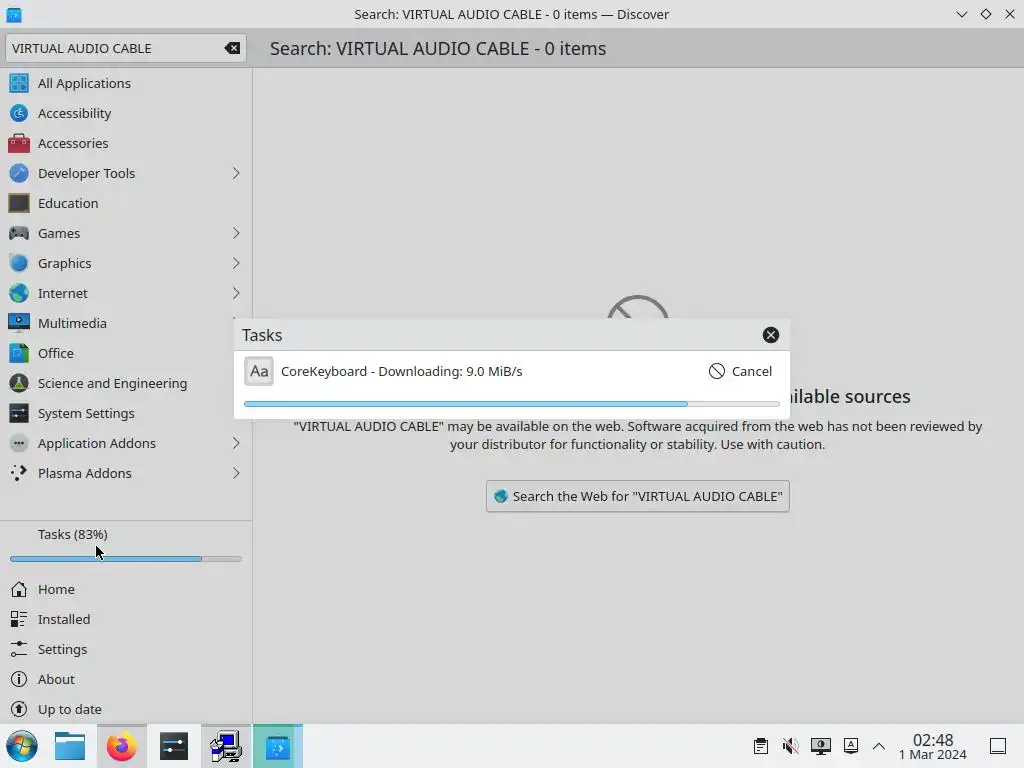Open System Settings from the taskbar
The height and width of the screenshot is (768, 1024).
coord(174,746)
